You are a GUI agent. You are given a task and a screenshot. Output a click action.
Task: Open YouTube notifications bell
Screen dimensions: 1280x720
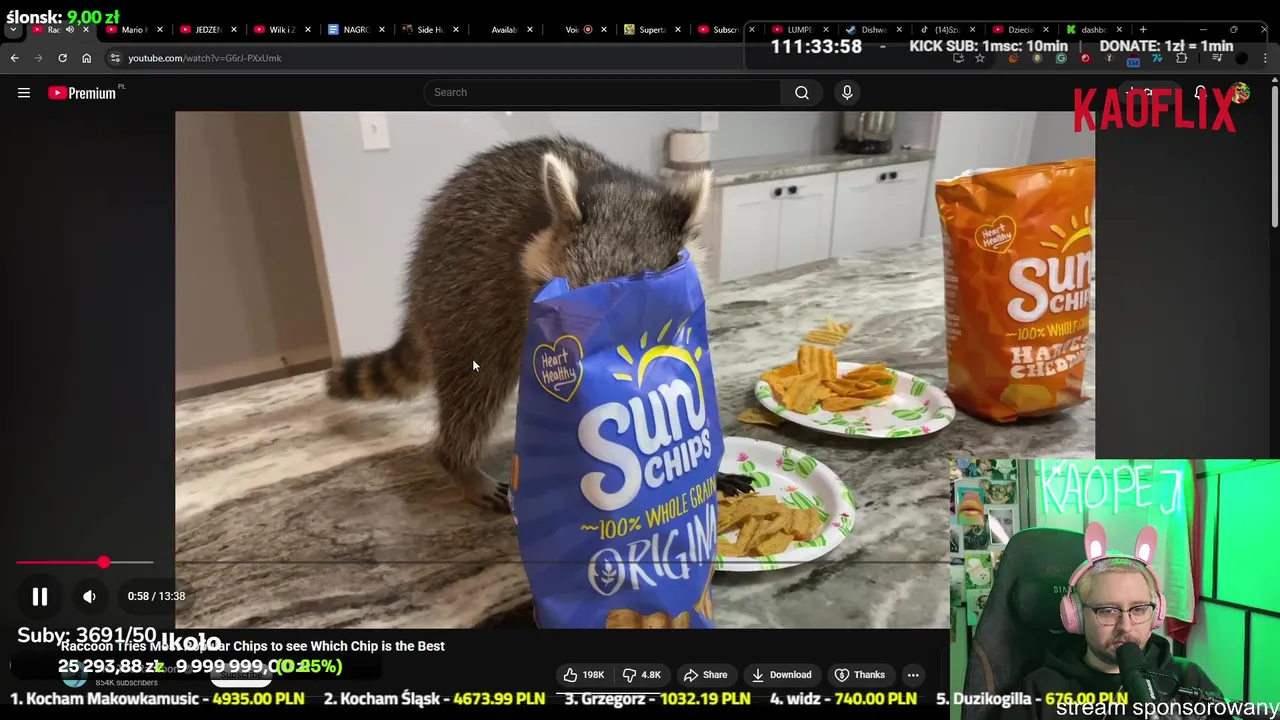1200,93
